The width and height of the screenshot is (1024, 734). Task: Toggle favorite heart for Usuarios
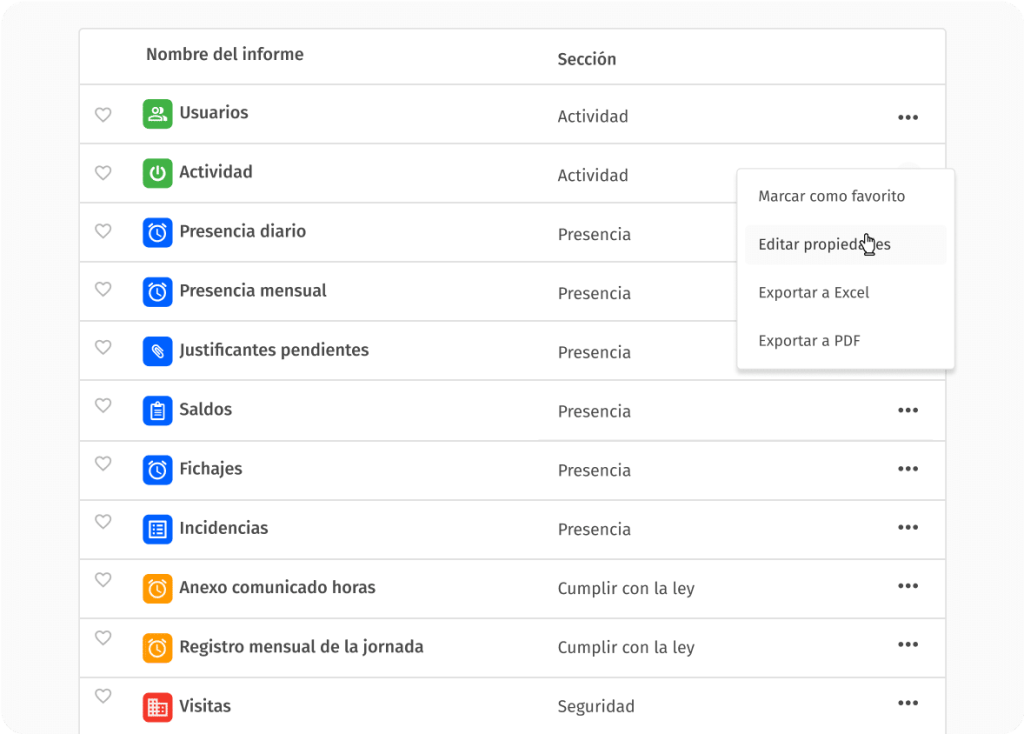tap(102, 115)
